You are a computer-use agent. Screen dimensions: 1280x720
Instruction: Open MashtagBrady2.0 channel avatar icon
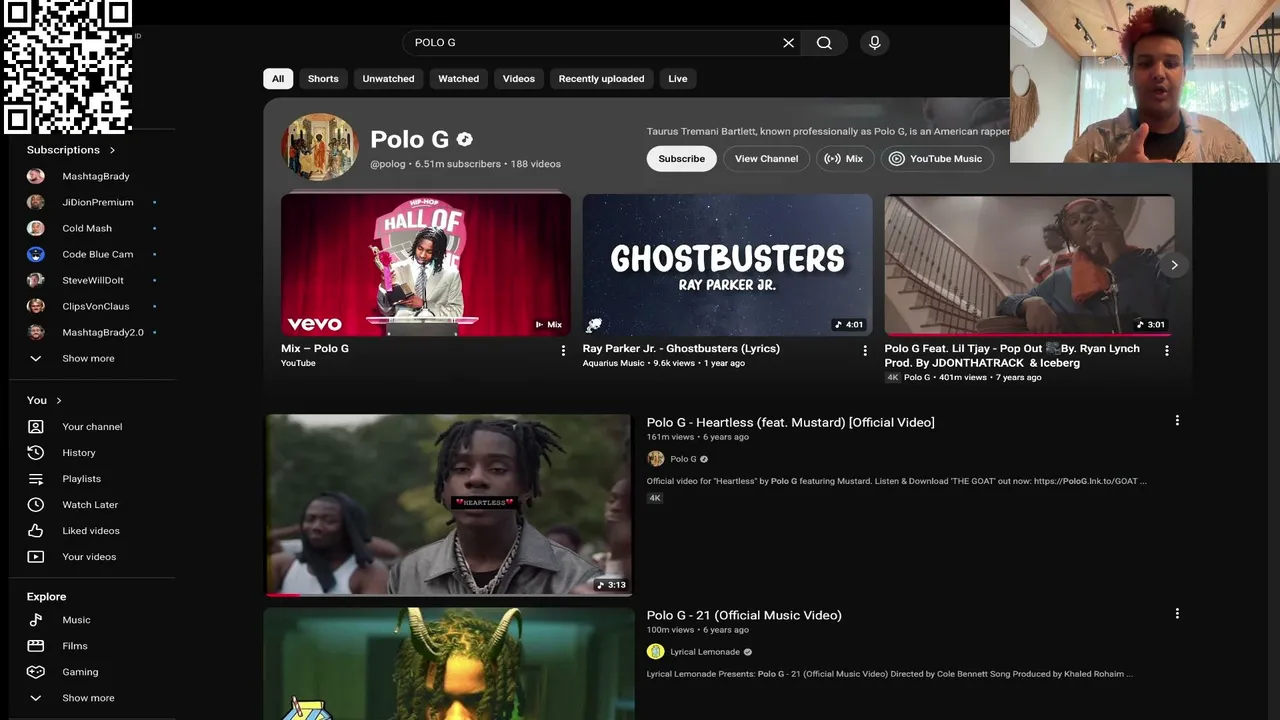click(x=36, y=332)
